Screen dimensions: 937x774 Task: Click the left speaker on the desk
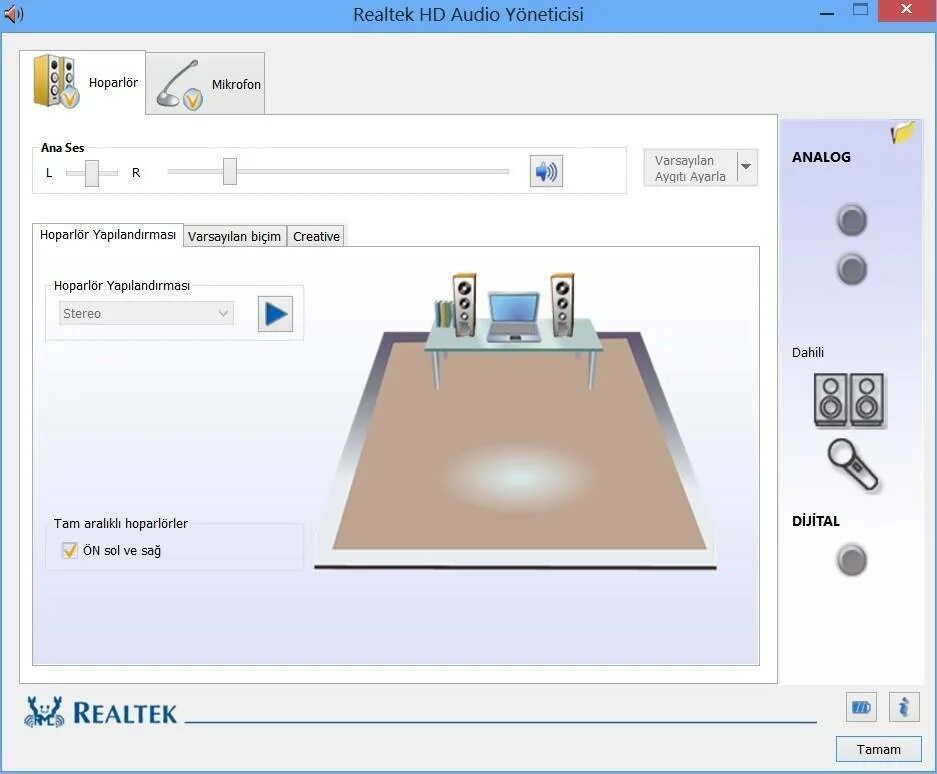click(x=464, y=305)
